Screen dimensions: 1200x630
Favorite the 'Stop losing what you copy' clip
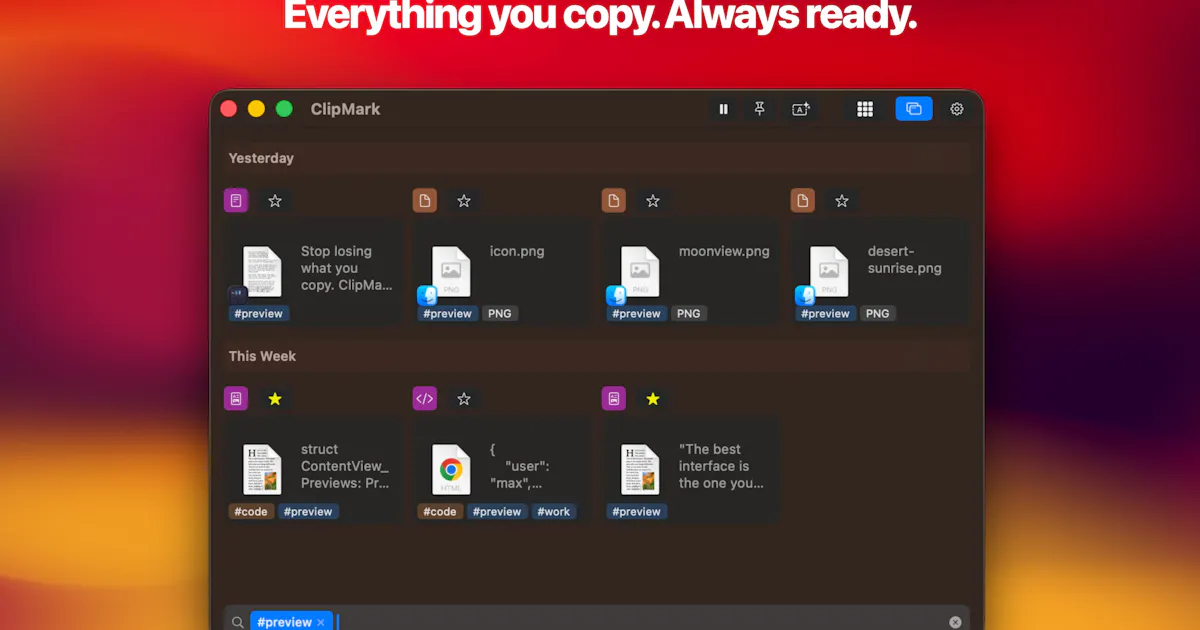click(275, 201)
